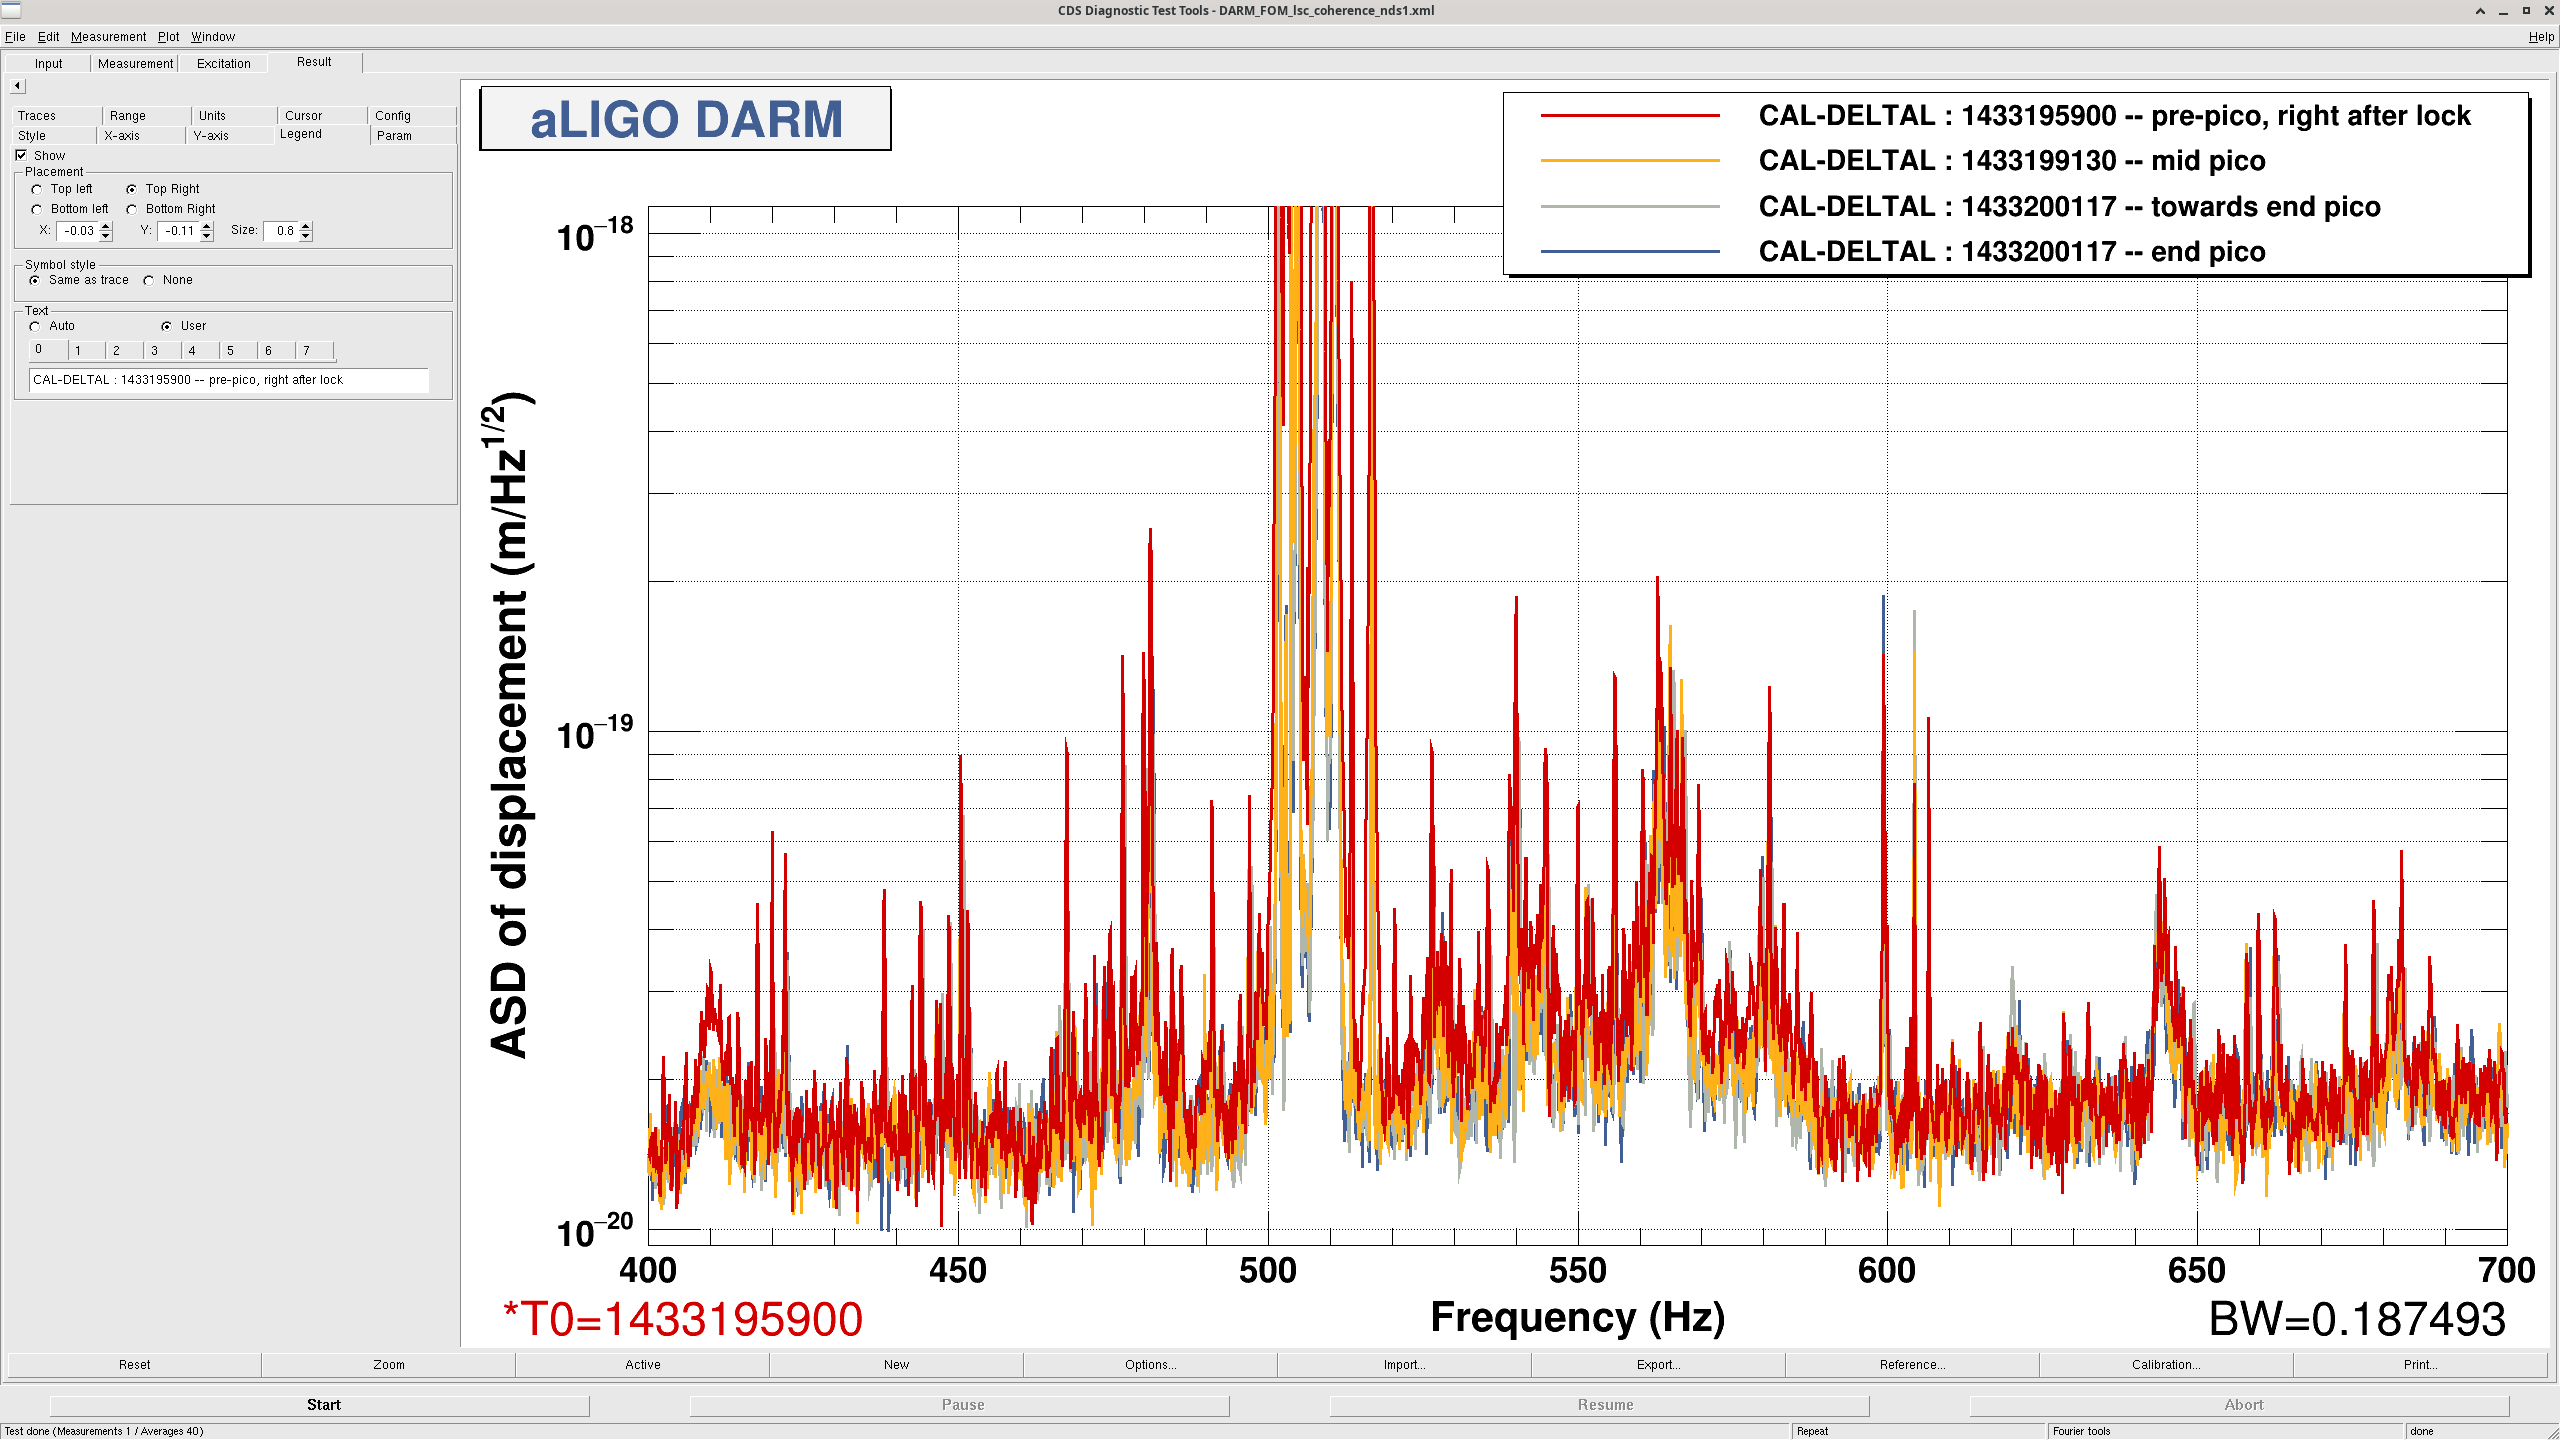Screen dimensions: 2560x1440
Task: Click the Zoom plot button
Action: coord(389,1365)
